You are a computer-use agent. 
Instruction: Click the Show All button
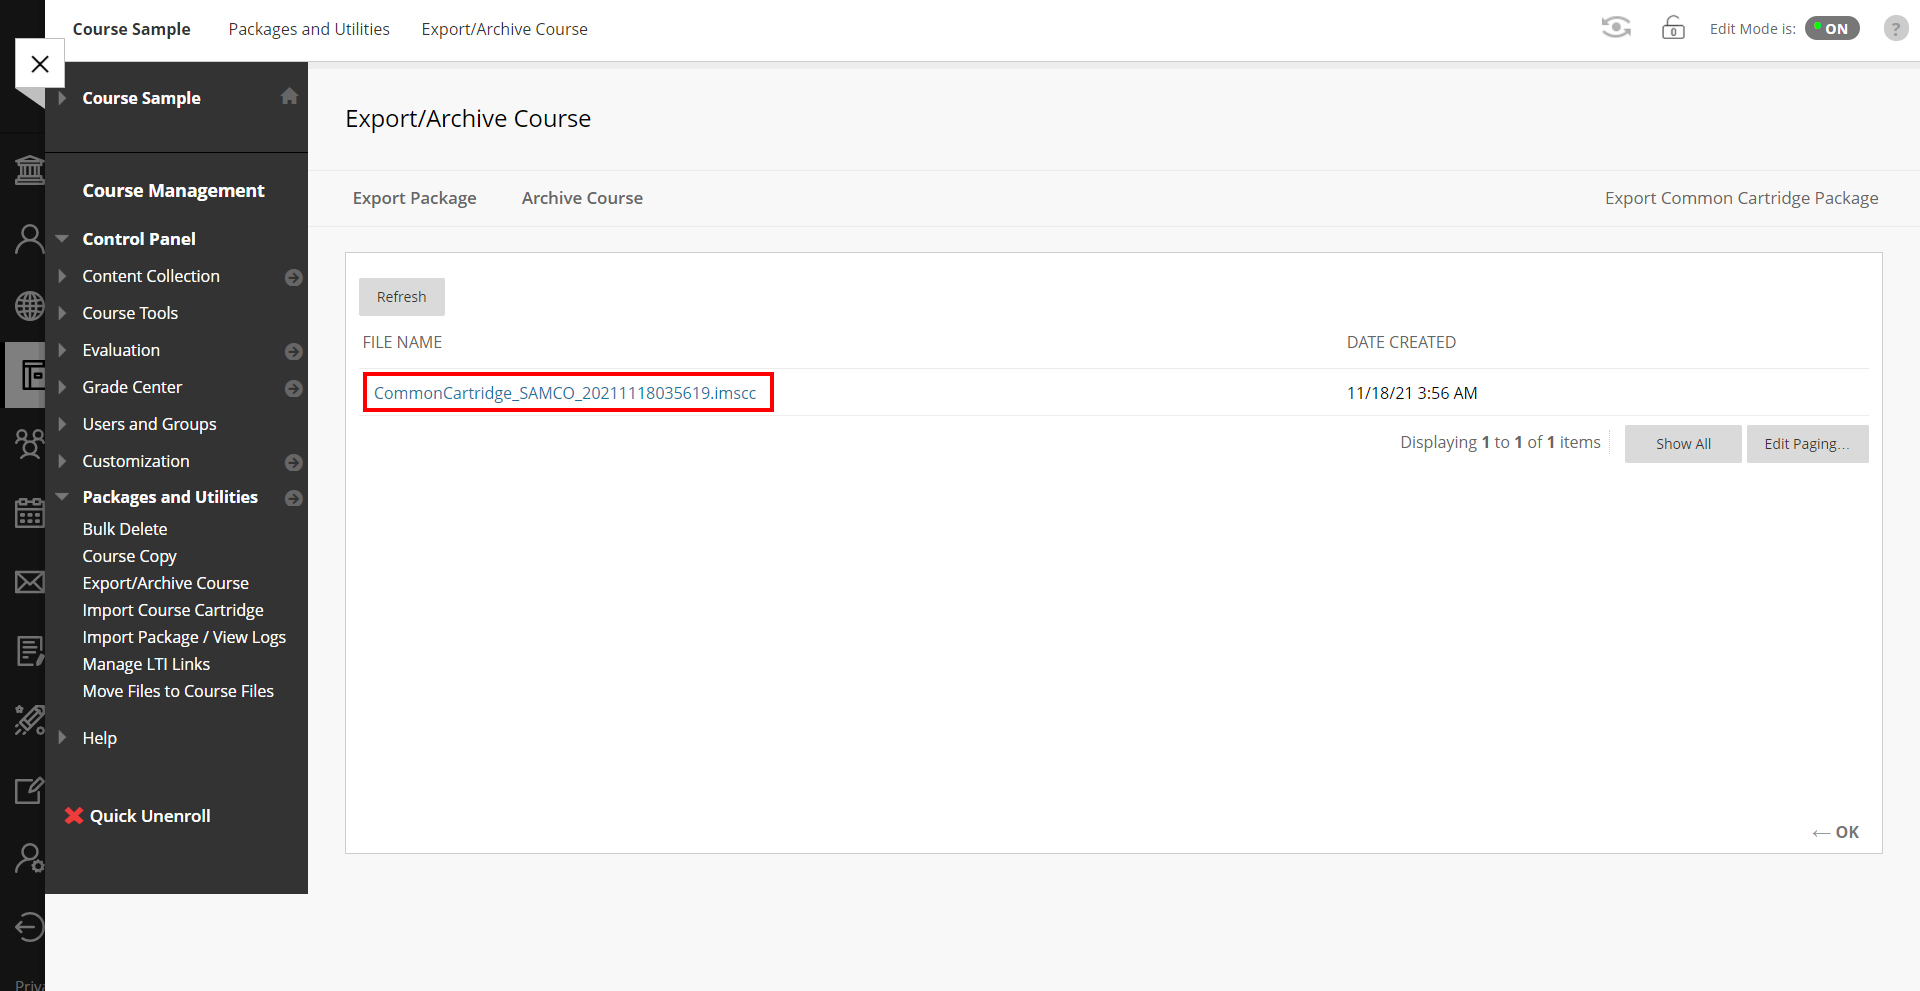coord(1683,444)
